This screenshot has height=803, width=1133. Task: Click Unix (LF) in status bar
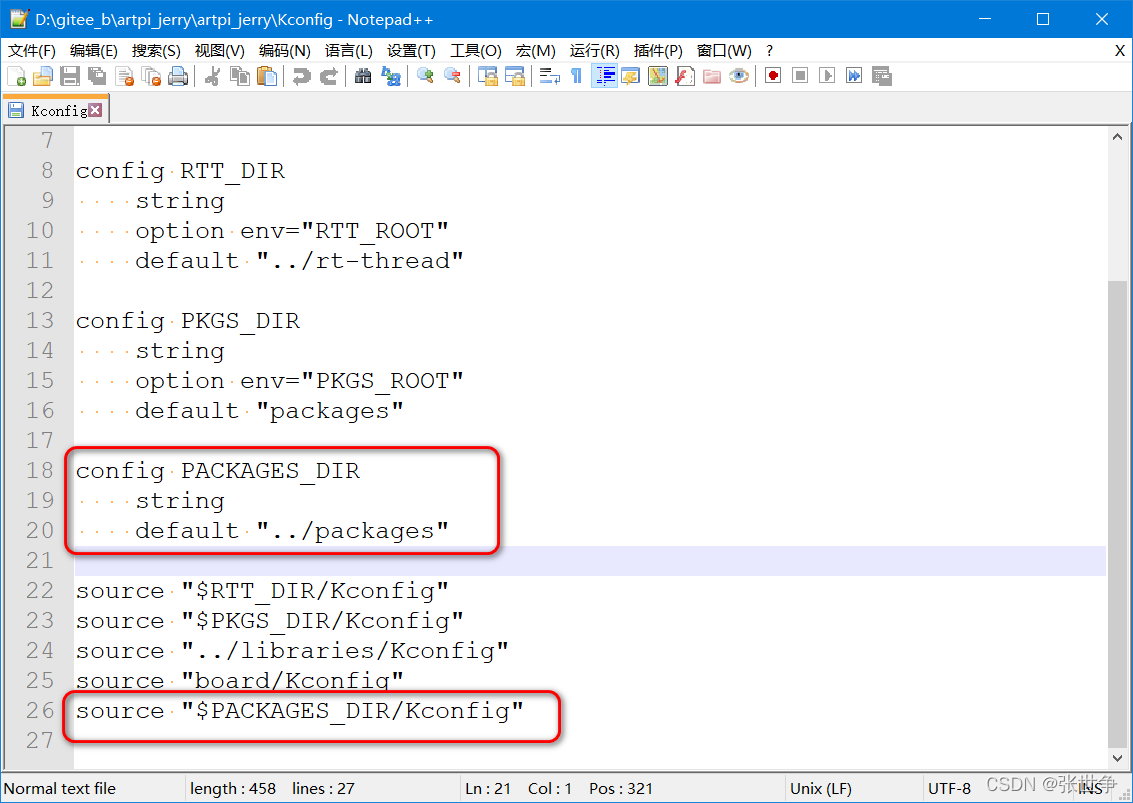pos(821,789)
